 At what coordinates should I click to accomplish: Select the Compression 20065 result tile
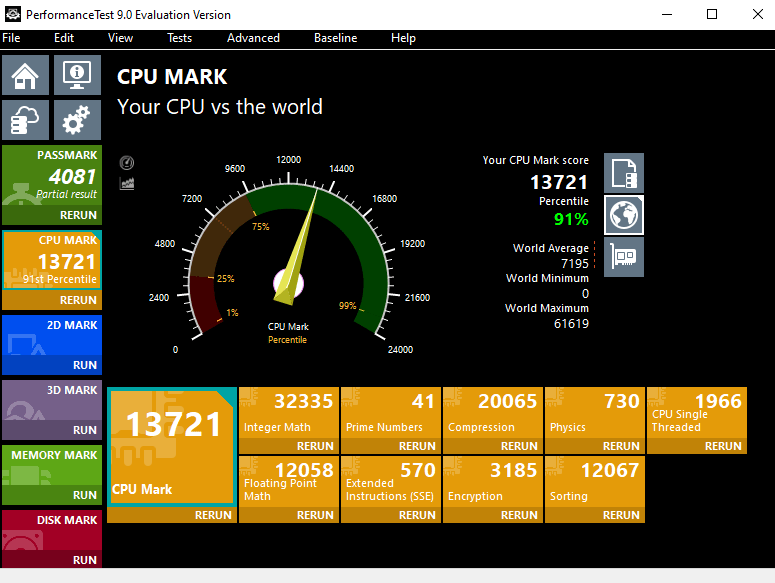pyautogui.click(x=493, y=413)
